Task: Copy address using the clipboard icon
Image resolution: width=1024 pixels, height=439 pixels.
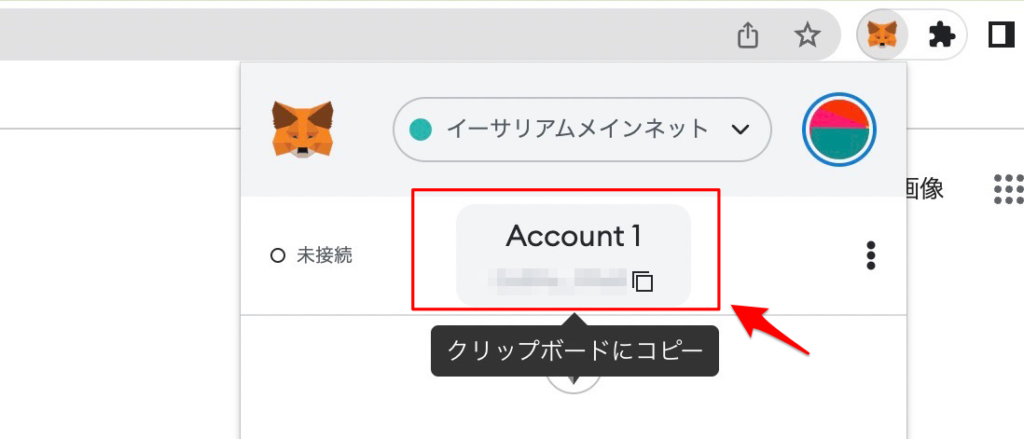Action: pos(643,281)
